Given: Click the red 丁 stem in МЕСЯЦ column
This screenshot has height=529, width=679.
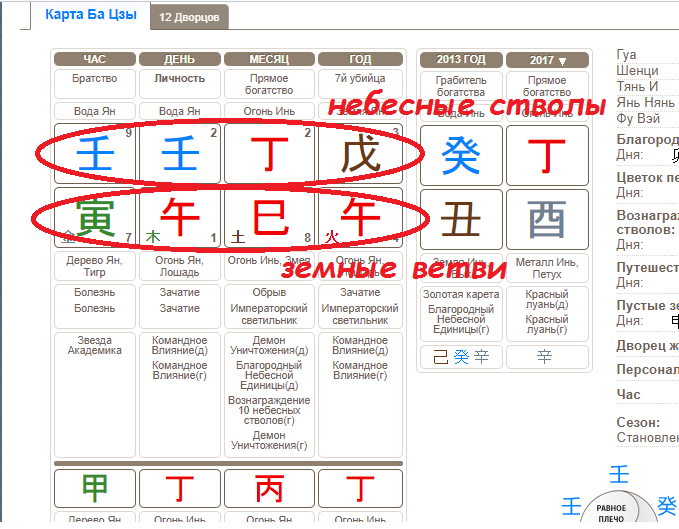Looking at the screenshot, I should (266, 154).
